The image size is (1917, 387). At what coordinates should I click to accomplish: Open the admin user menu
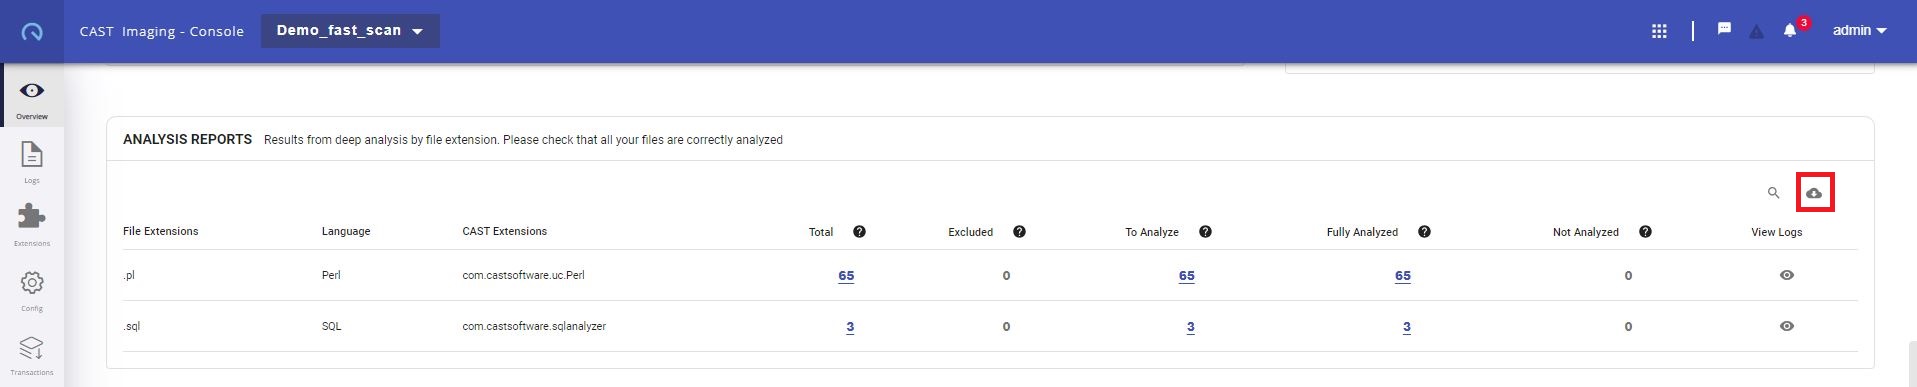pyautogui.click(x=1859, y=31)
